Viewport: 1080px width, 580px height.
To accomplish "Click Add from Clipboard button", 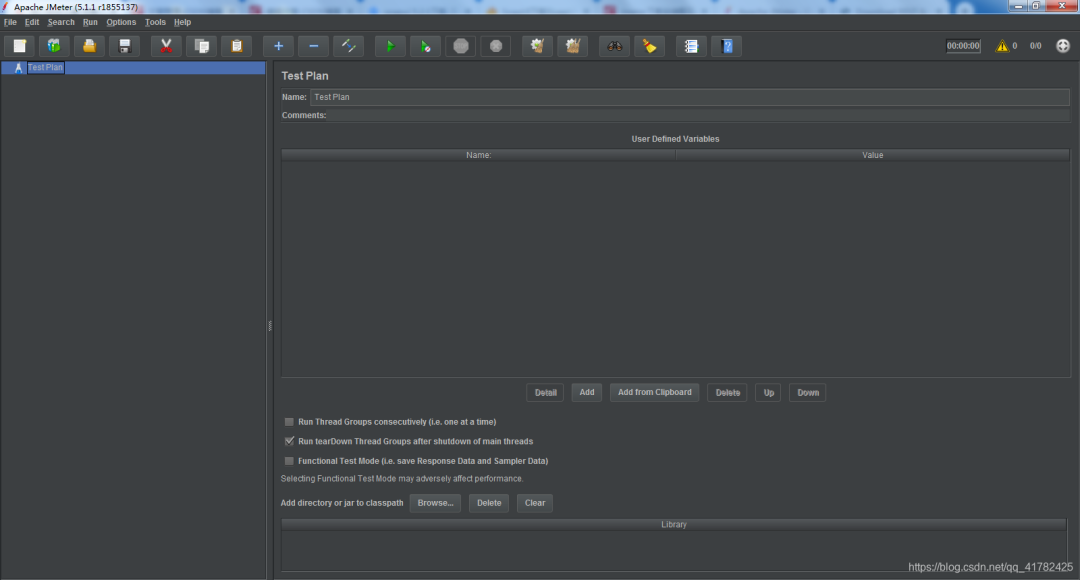I will [x=654, y=393].
